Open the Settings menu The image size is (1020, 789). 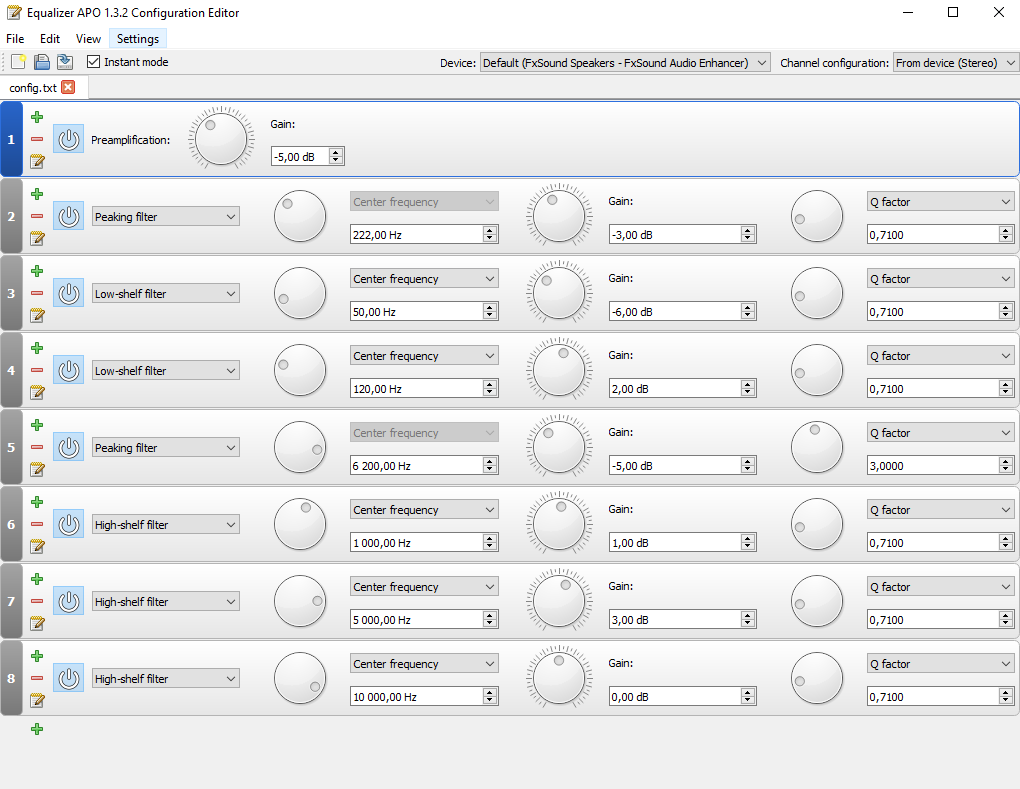138,38
